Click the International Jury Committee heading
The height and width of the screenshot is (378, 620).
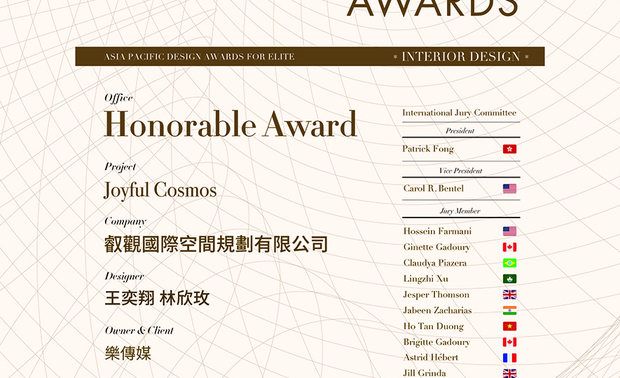tap(459, 113)
